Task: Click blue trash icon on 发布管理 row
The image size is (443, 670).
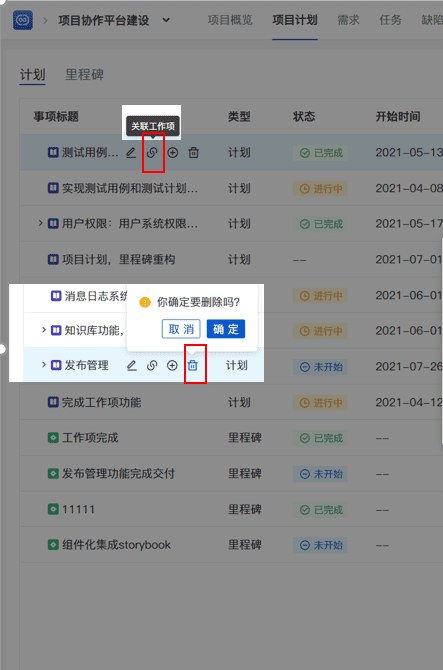Action: tap(193, 365)
